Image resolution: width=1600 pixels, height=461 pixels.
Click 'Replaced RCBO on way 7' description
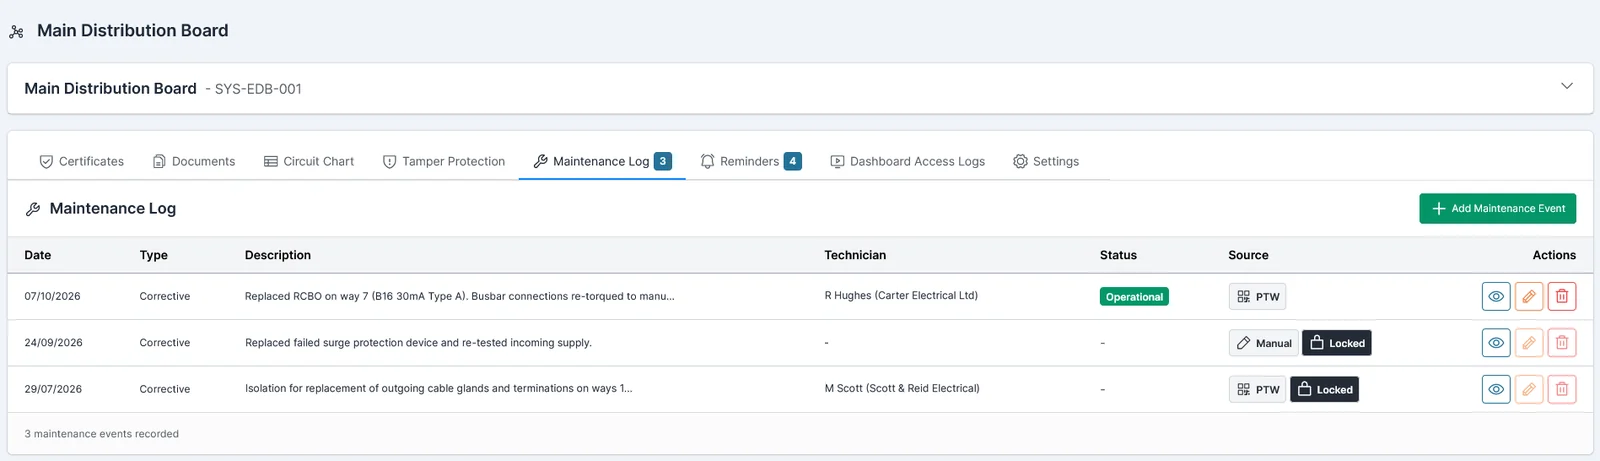(460, 296)
